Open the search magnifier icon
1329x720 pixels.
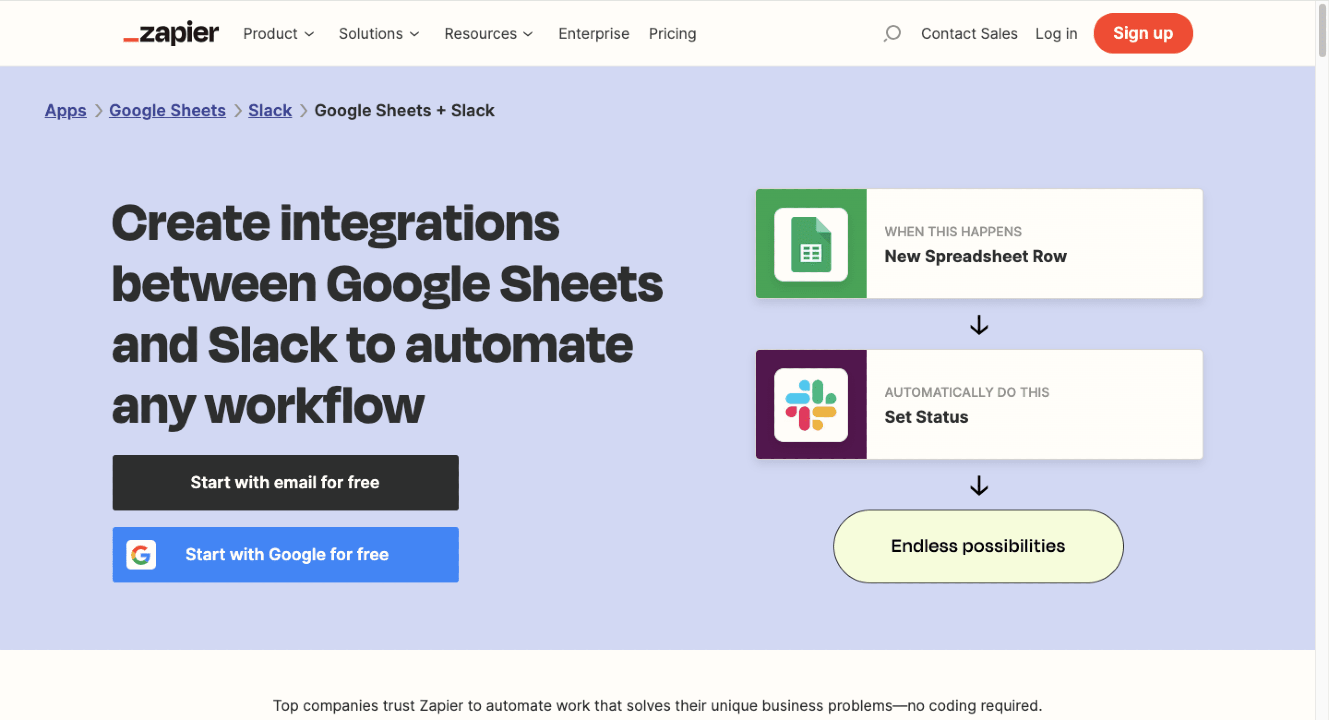[892, 34]
